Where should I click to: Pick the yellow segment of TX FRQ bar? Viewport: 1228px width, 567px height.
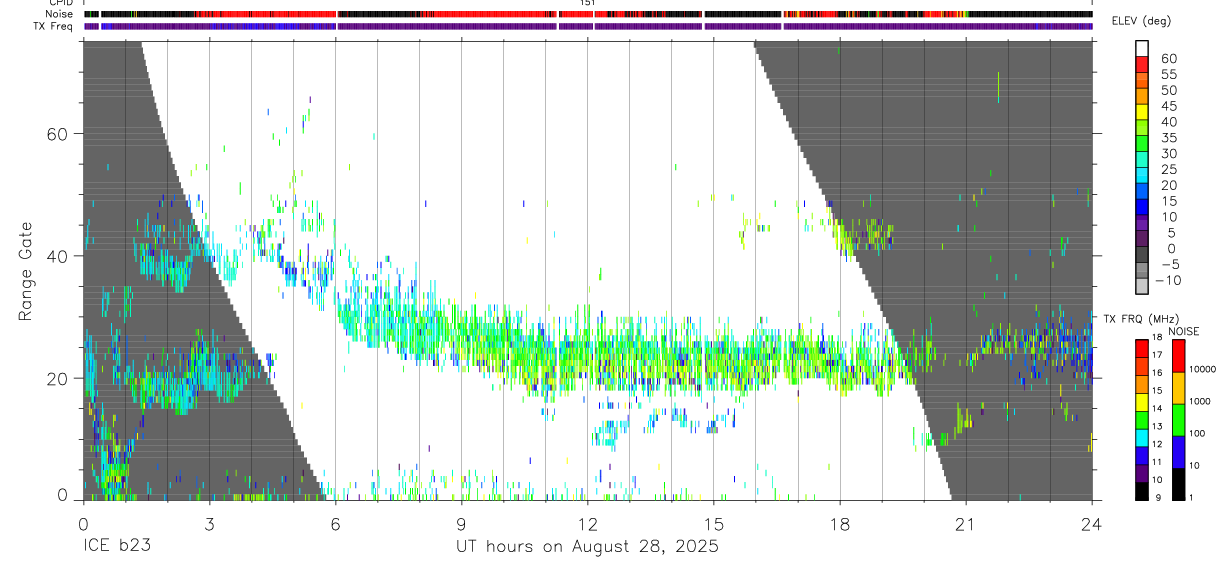coord(1142,402)
